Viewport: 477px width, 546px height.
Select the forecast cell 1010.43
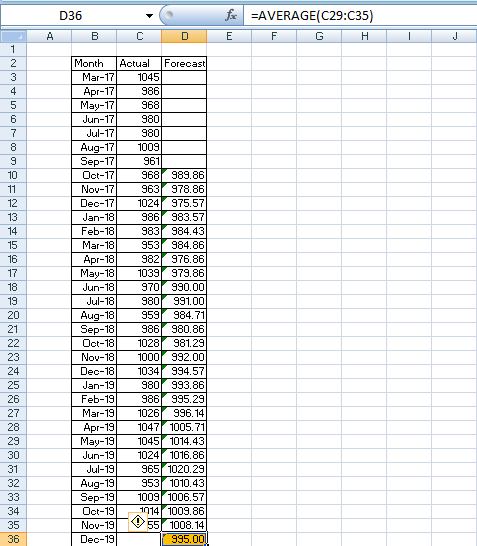tap(184, 483)
